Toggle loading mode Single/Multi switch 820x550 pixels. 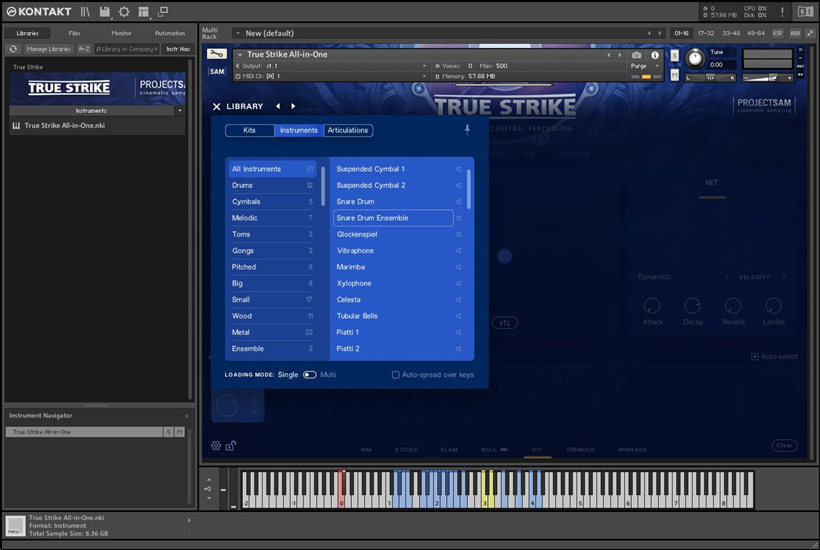[x=309, y=375]
